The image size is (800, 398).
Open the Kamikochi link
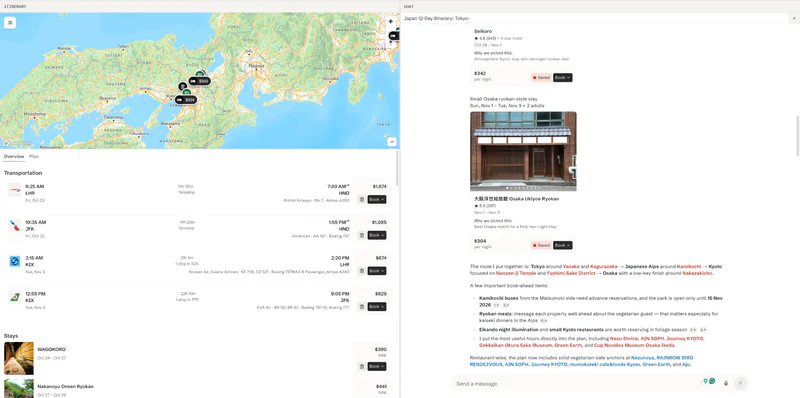(x=689, y=266)
